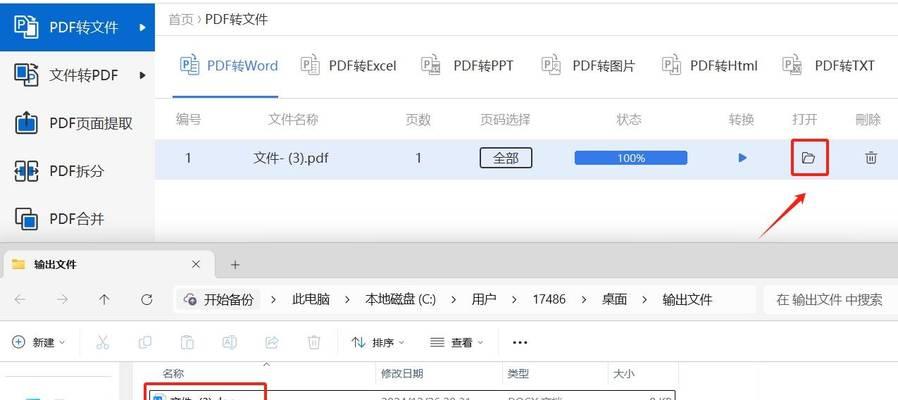Select the 文件- (3).pdf file name
Screen dimensions: 898x400
point(290,158)
